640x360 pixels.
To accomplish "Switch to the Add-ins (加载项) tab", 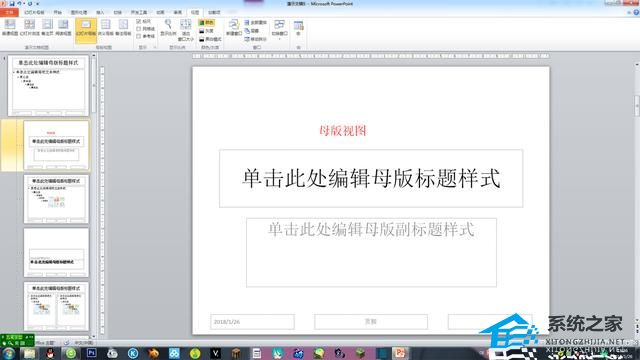I will point(214,13).
